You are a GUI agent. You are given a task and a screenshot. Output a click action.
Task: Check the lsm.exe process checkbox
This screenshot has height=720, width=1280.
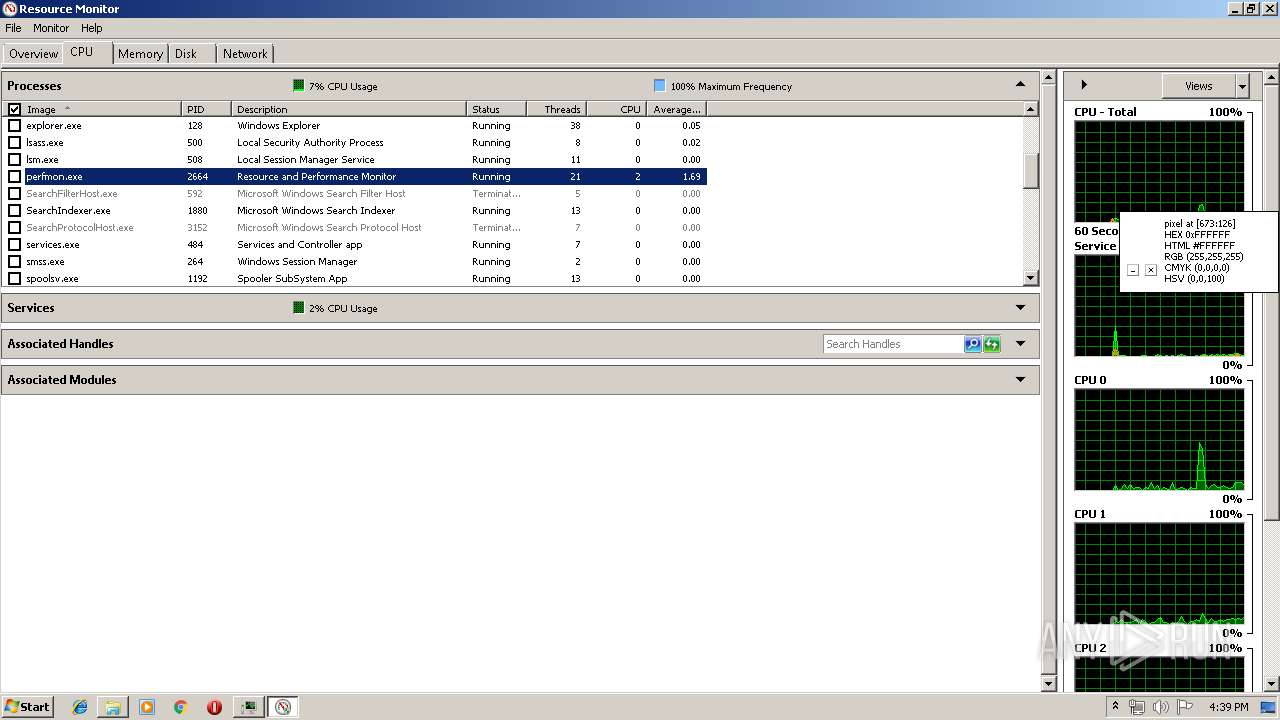(14, 160)
